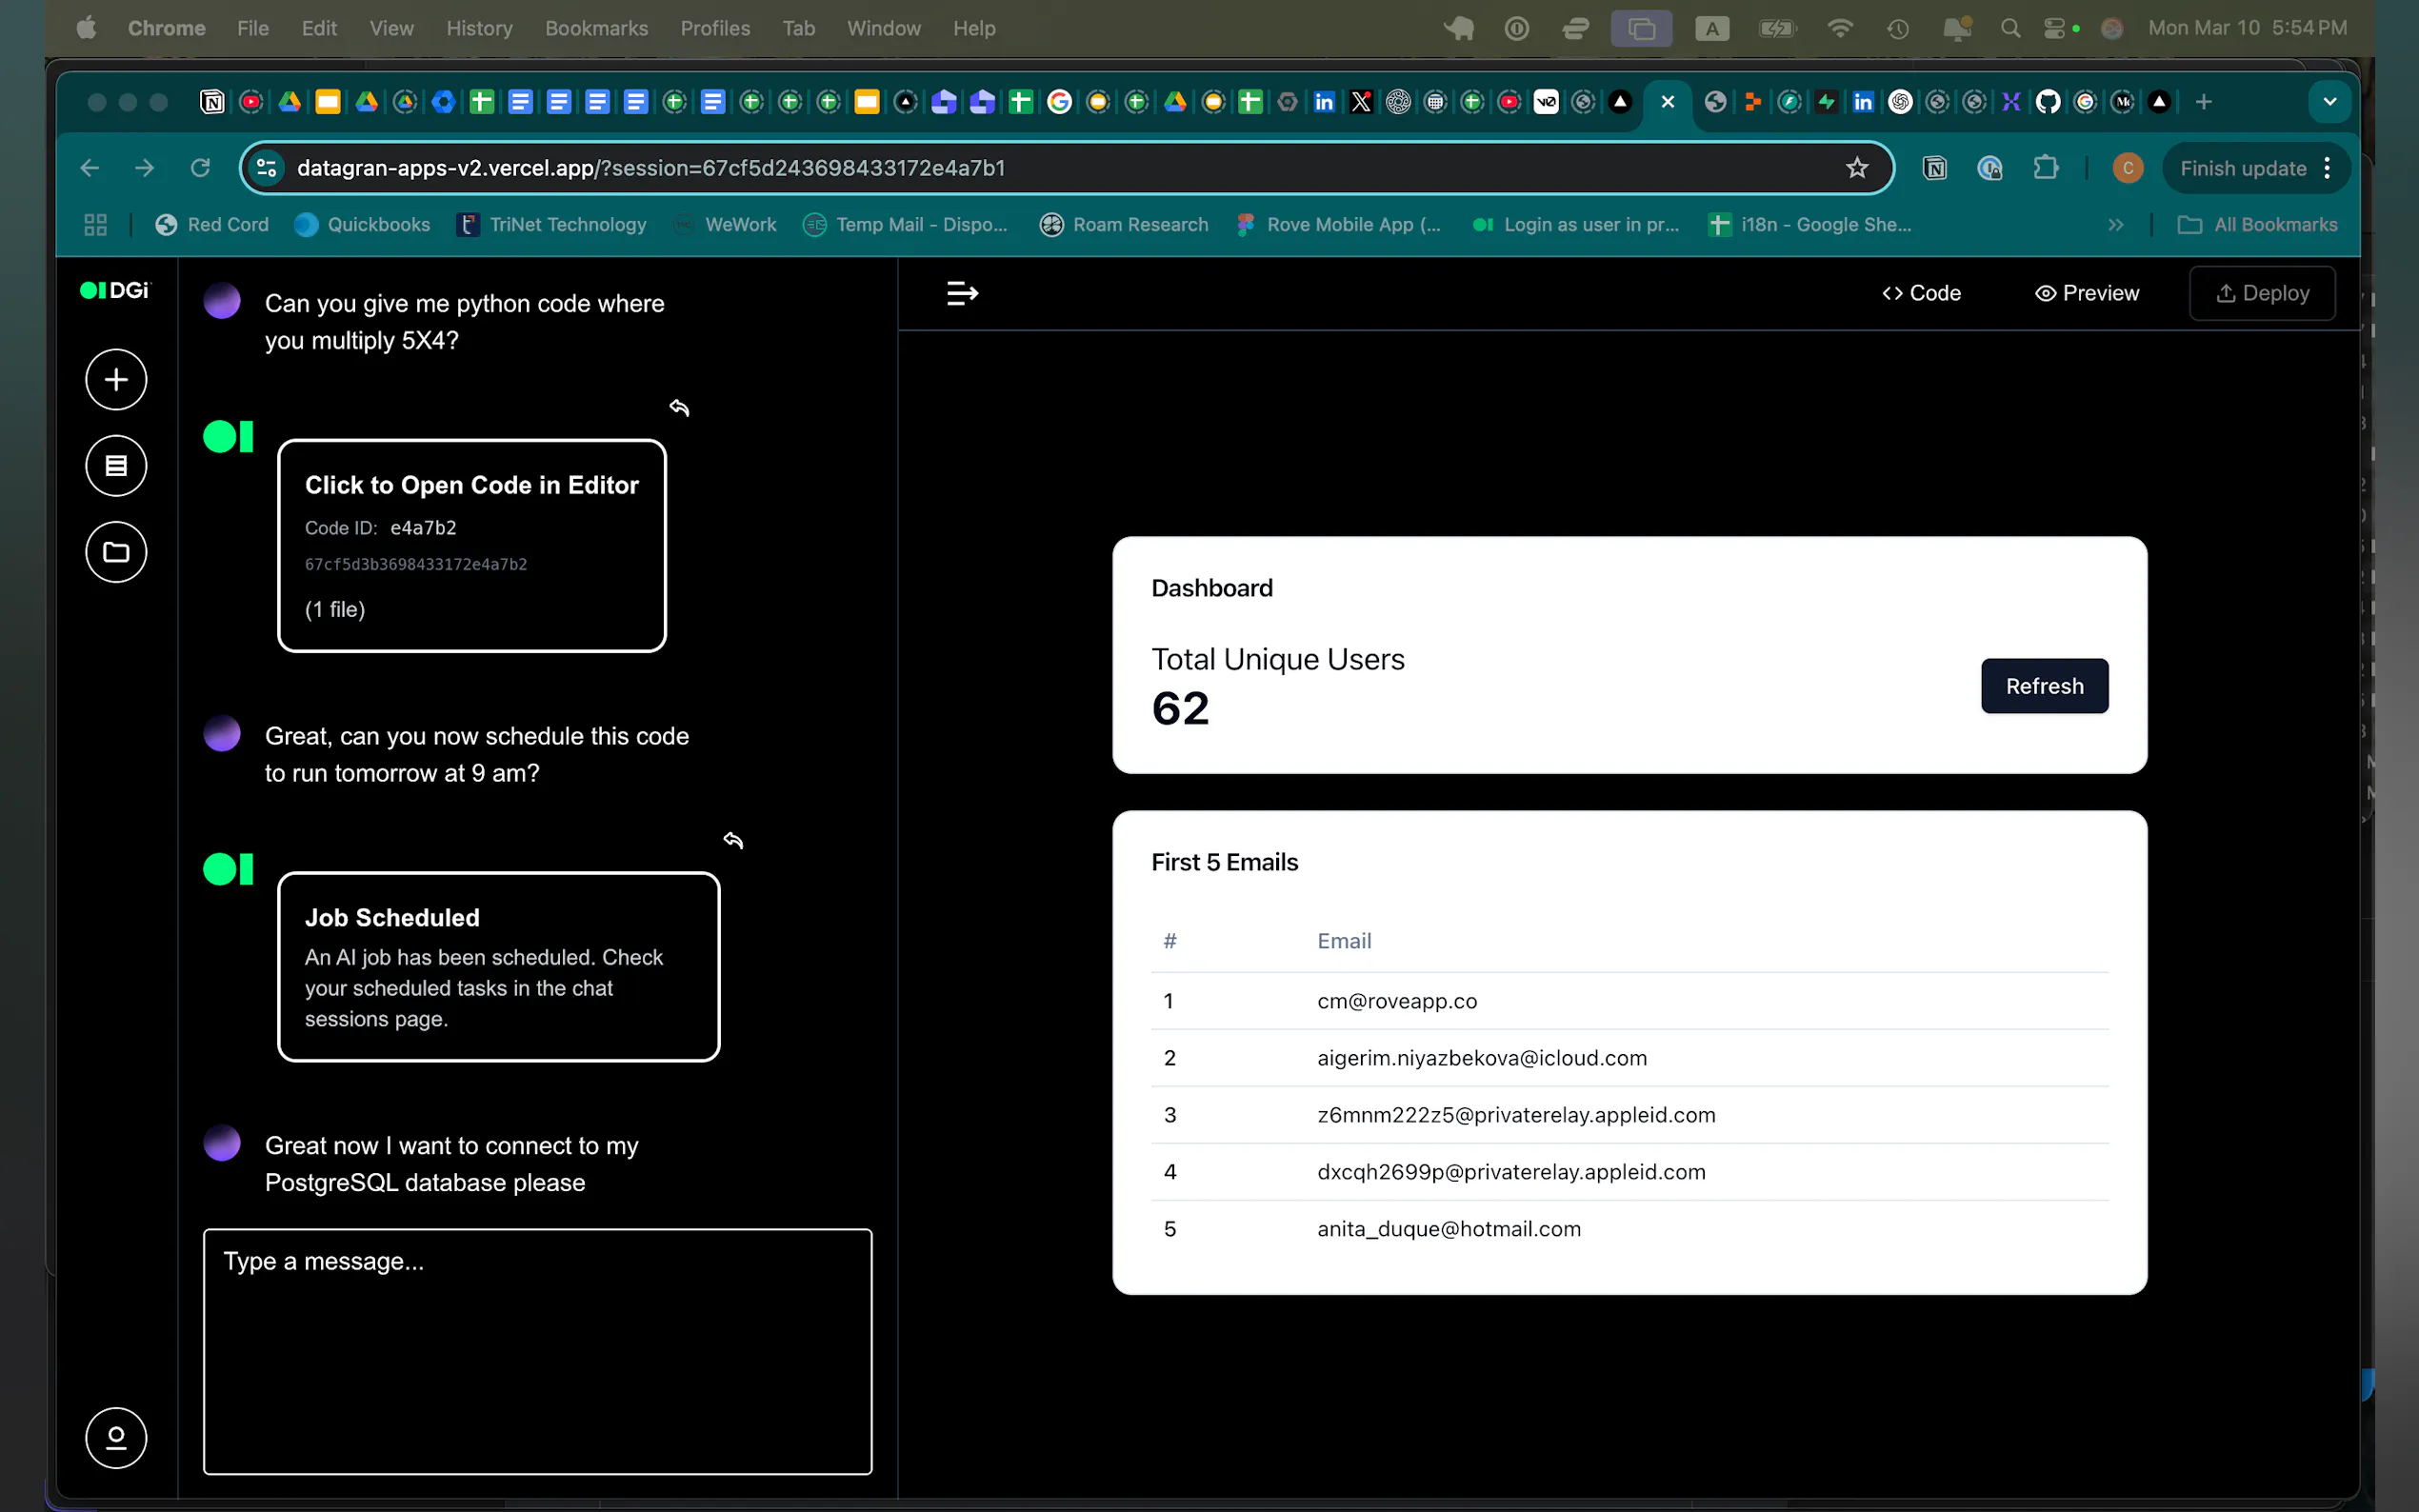Expand the tab search dropdown arrow

(2329, 102)
